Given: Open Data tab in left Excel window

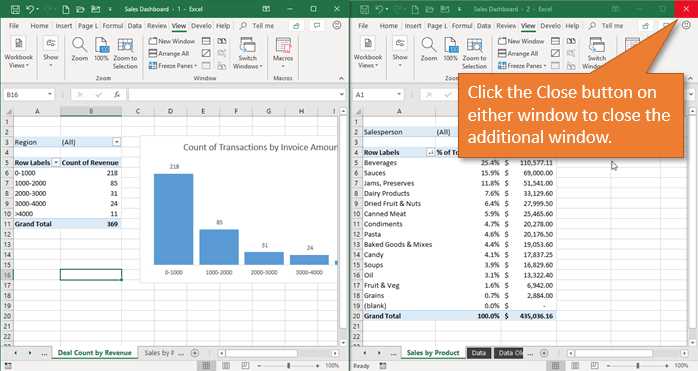Looking at the screenshot, I should 134,26.
